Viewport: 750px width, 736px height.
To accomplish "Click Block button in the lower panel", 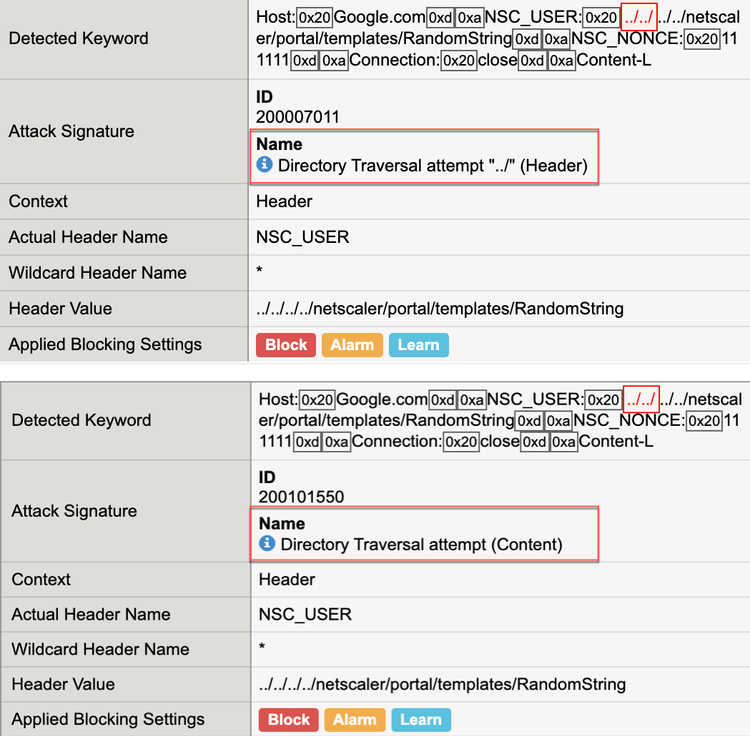I will pyautogui.click(x=289, y=720).
